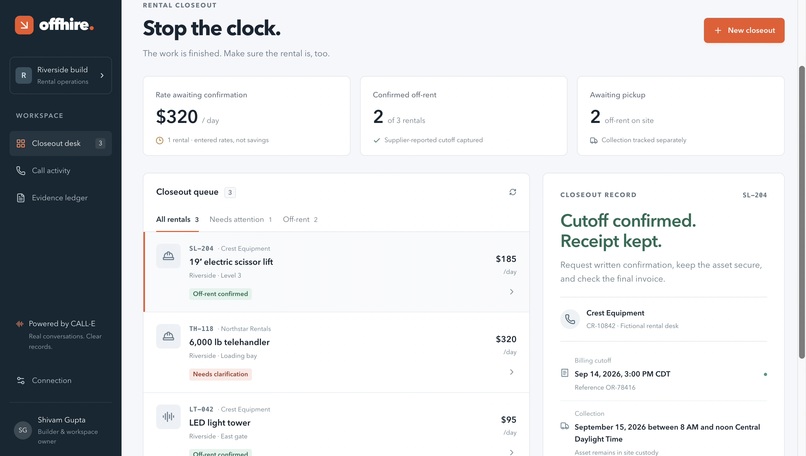The height and width of the screenshot is (456, 806).
Task: Open Shivam Gupta profile entry
Action: click(x=61, y=430)
